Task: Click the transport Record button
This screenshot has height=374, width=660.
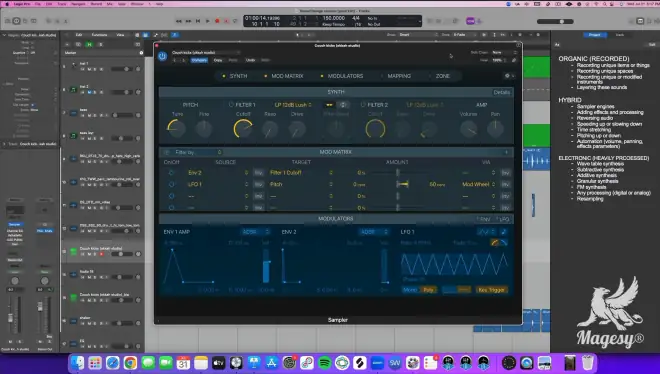Action: [217, 21]
